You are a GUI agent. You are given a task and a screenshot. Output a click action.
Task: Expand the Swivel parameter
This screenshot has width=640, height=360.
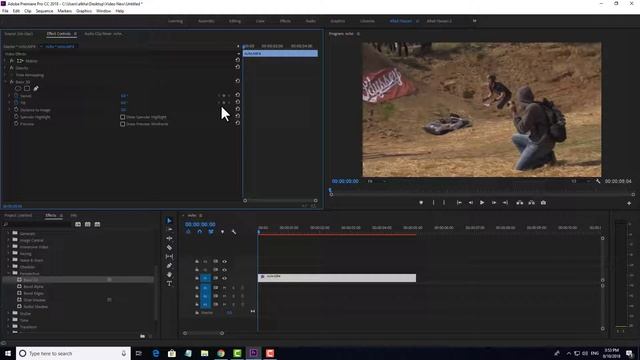point(10,96)
